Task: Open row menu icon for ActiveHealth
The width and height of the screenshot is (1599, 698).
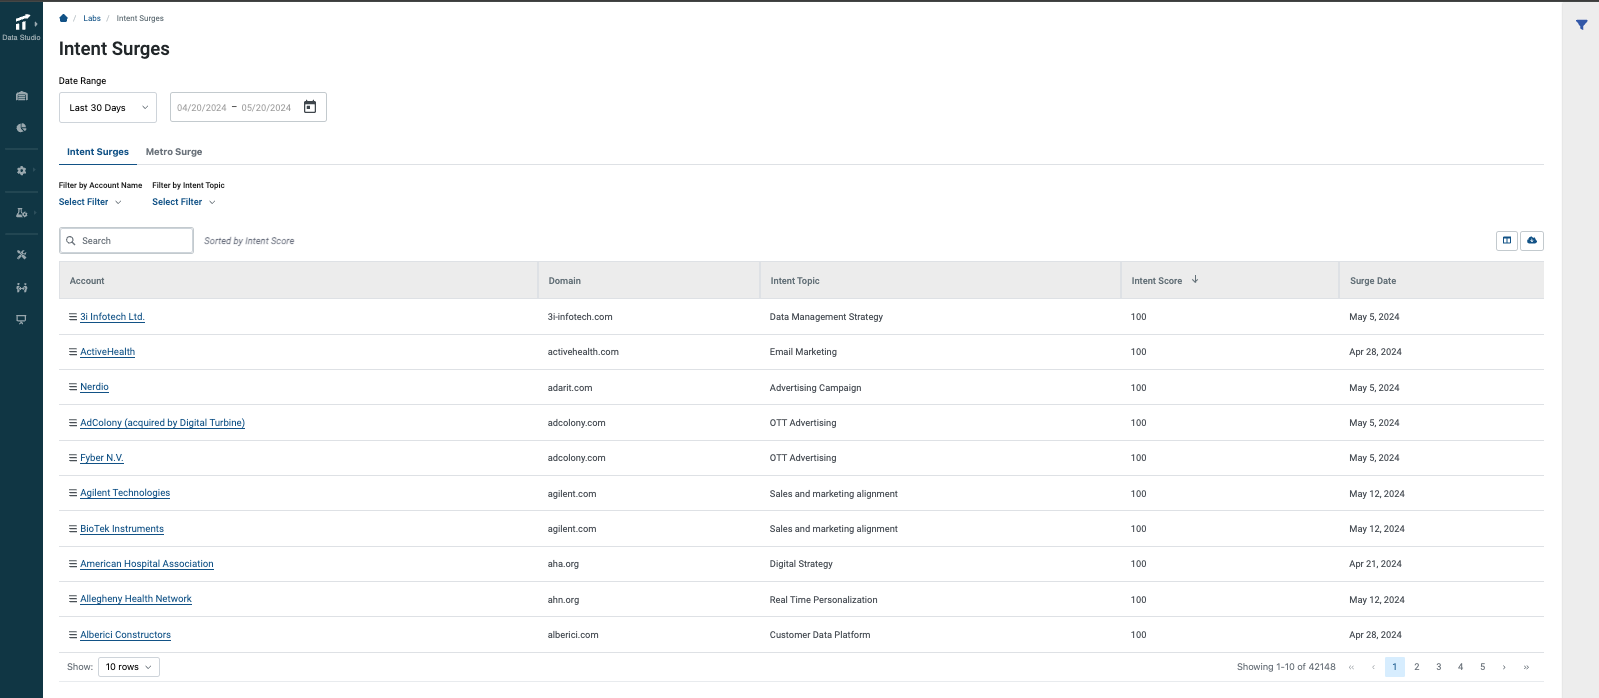Action: [x=73, y=352]
